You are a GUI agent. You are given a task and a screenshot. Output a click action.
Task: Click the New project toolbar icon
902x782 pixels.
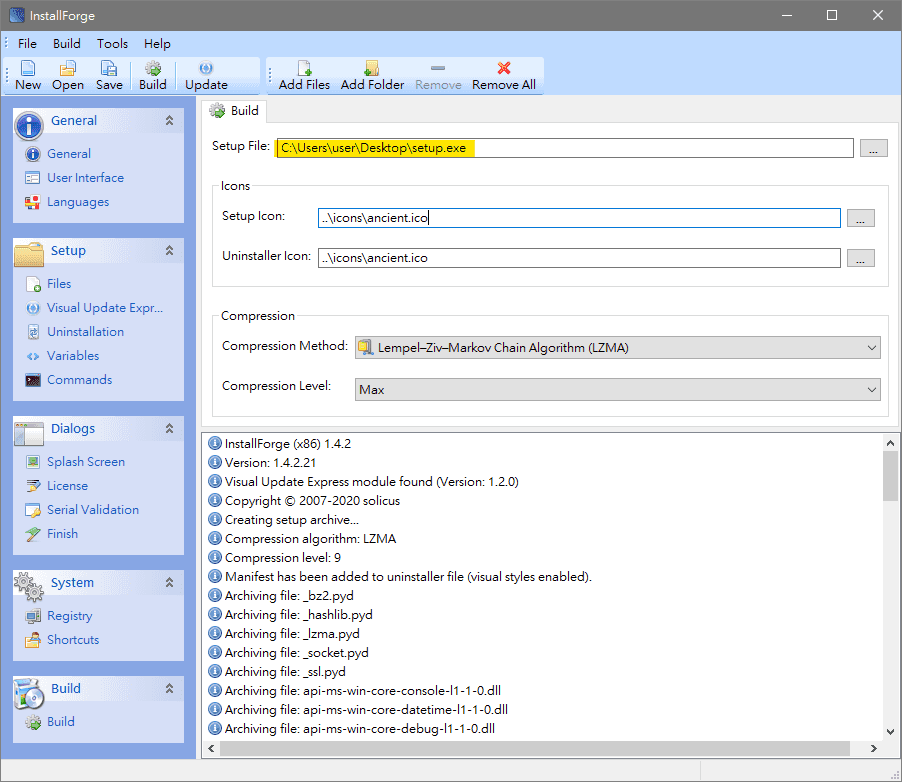tap(28, 68)
